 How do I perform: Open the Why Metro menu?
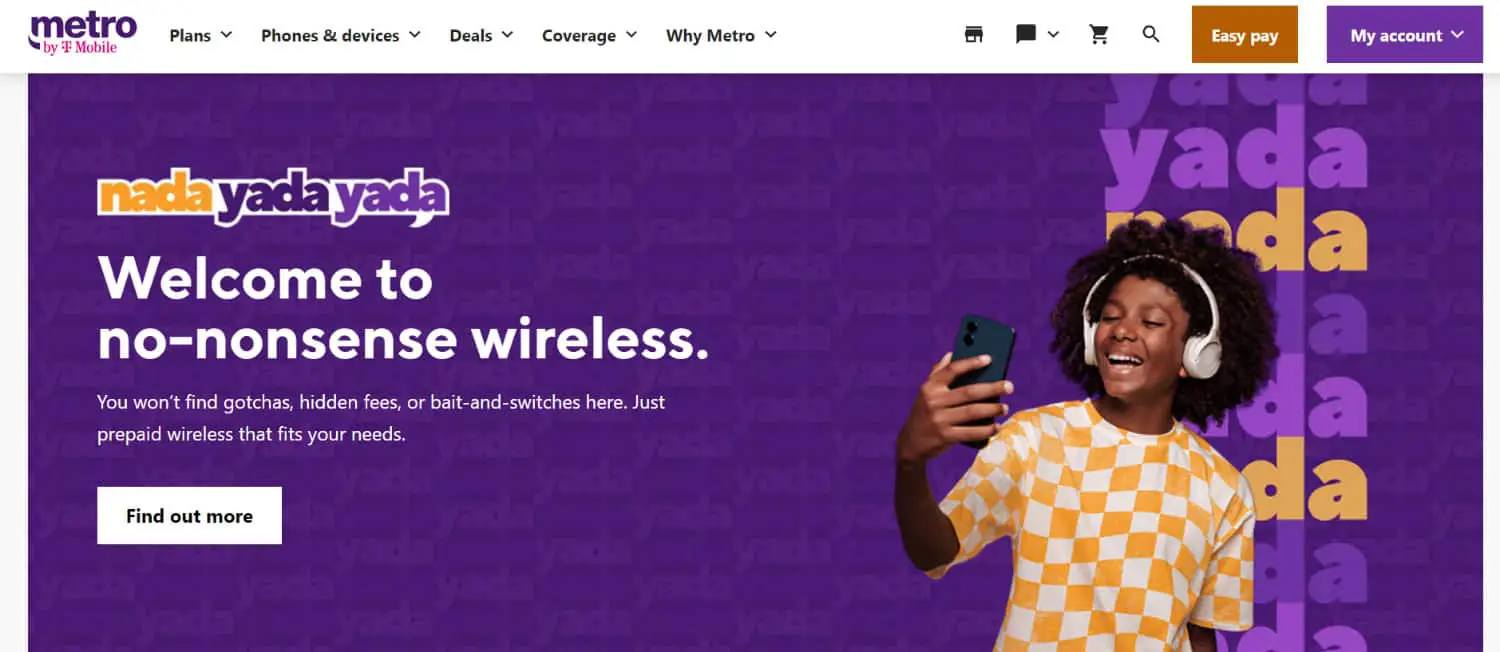pos(721,35)
